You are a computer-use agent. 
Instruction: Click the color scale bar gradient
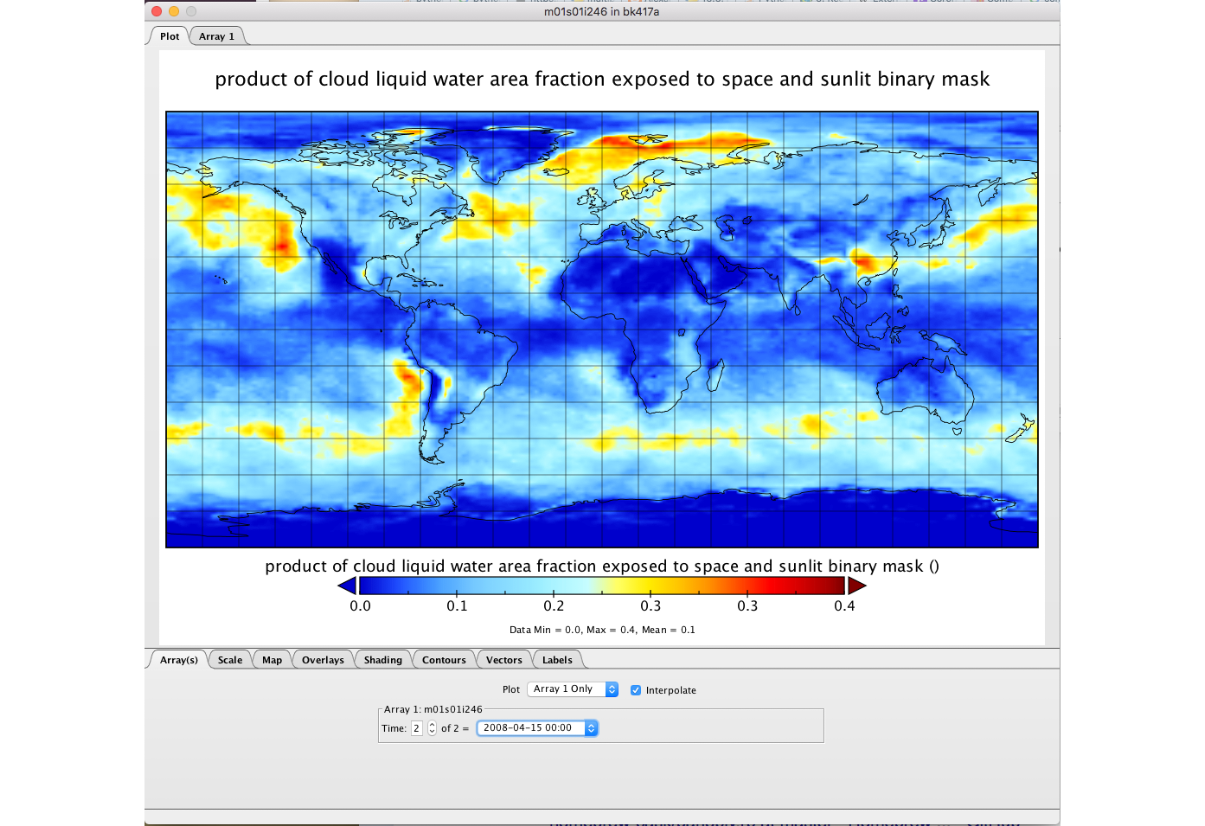pyautogui.click(x=602, y=586)
